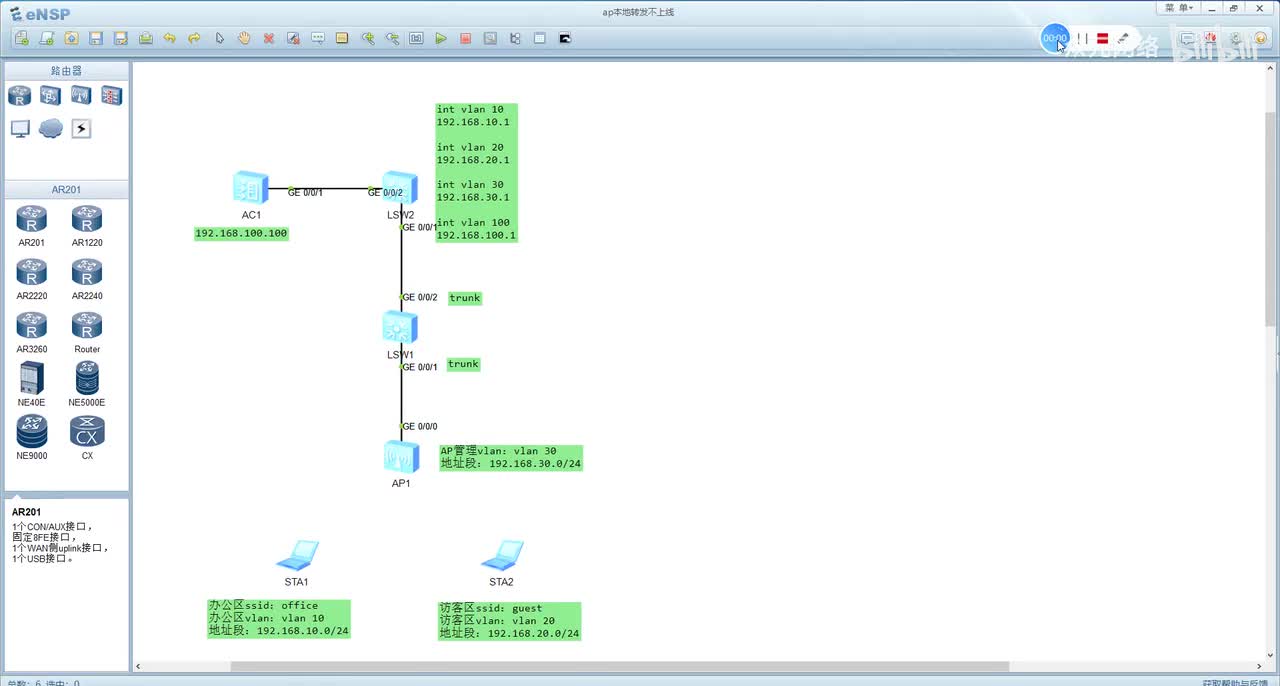Click the 办公区ssid office note

point(279,618)
